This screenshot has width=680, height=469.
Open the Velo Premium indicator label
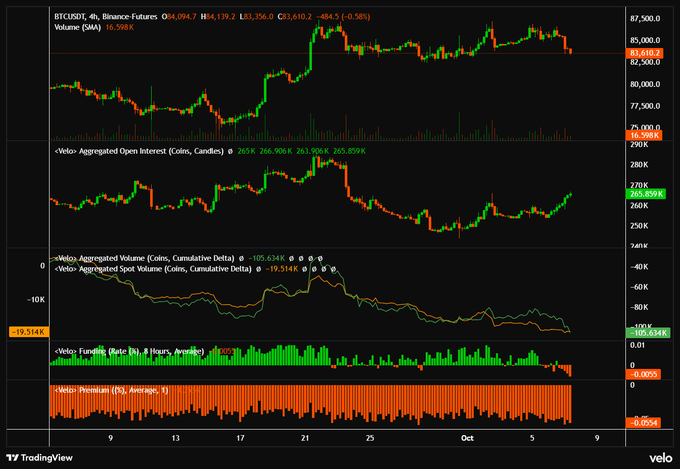pyautogui.click(x=111, y=390)
